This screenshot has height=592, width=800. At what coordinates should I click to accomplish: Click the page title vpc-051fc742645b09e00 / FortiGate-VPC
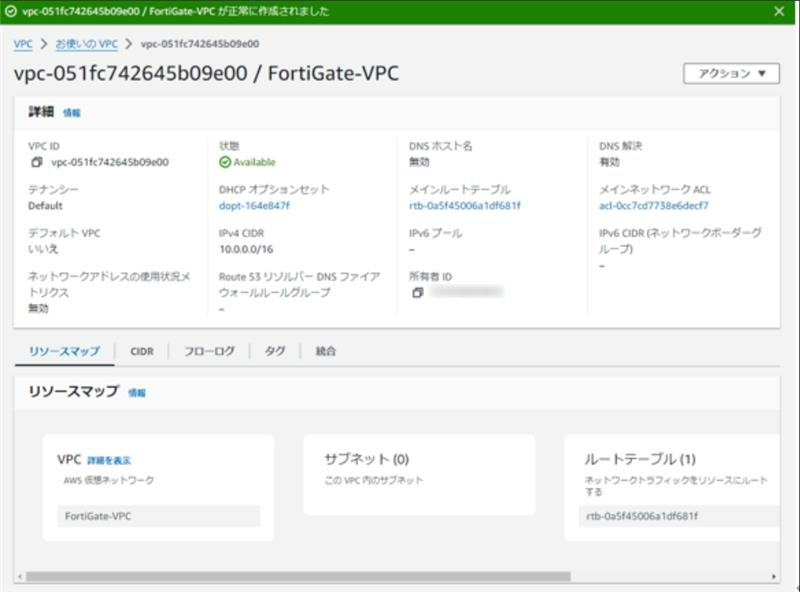tap(206, 73)
